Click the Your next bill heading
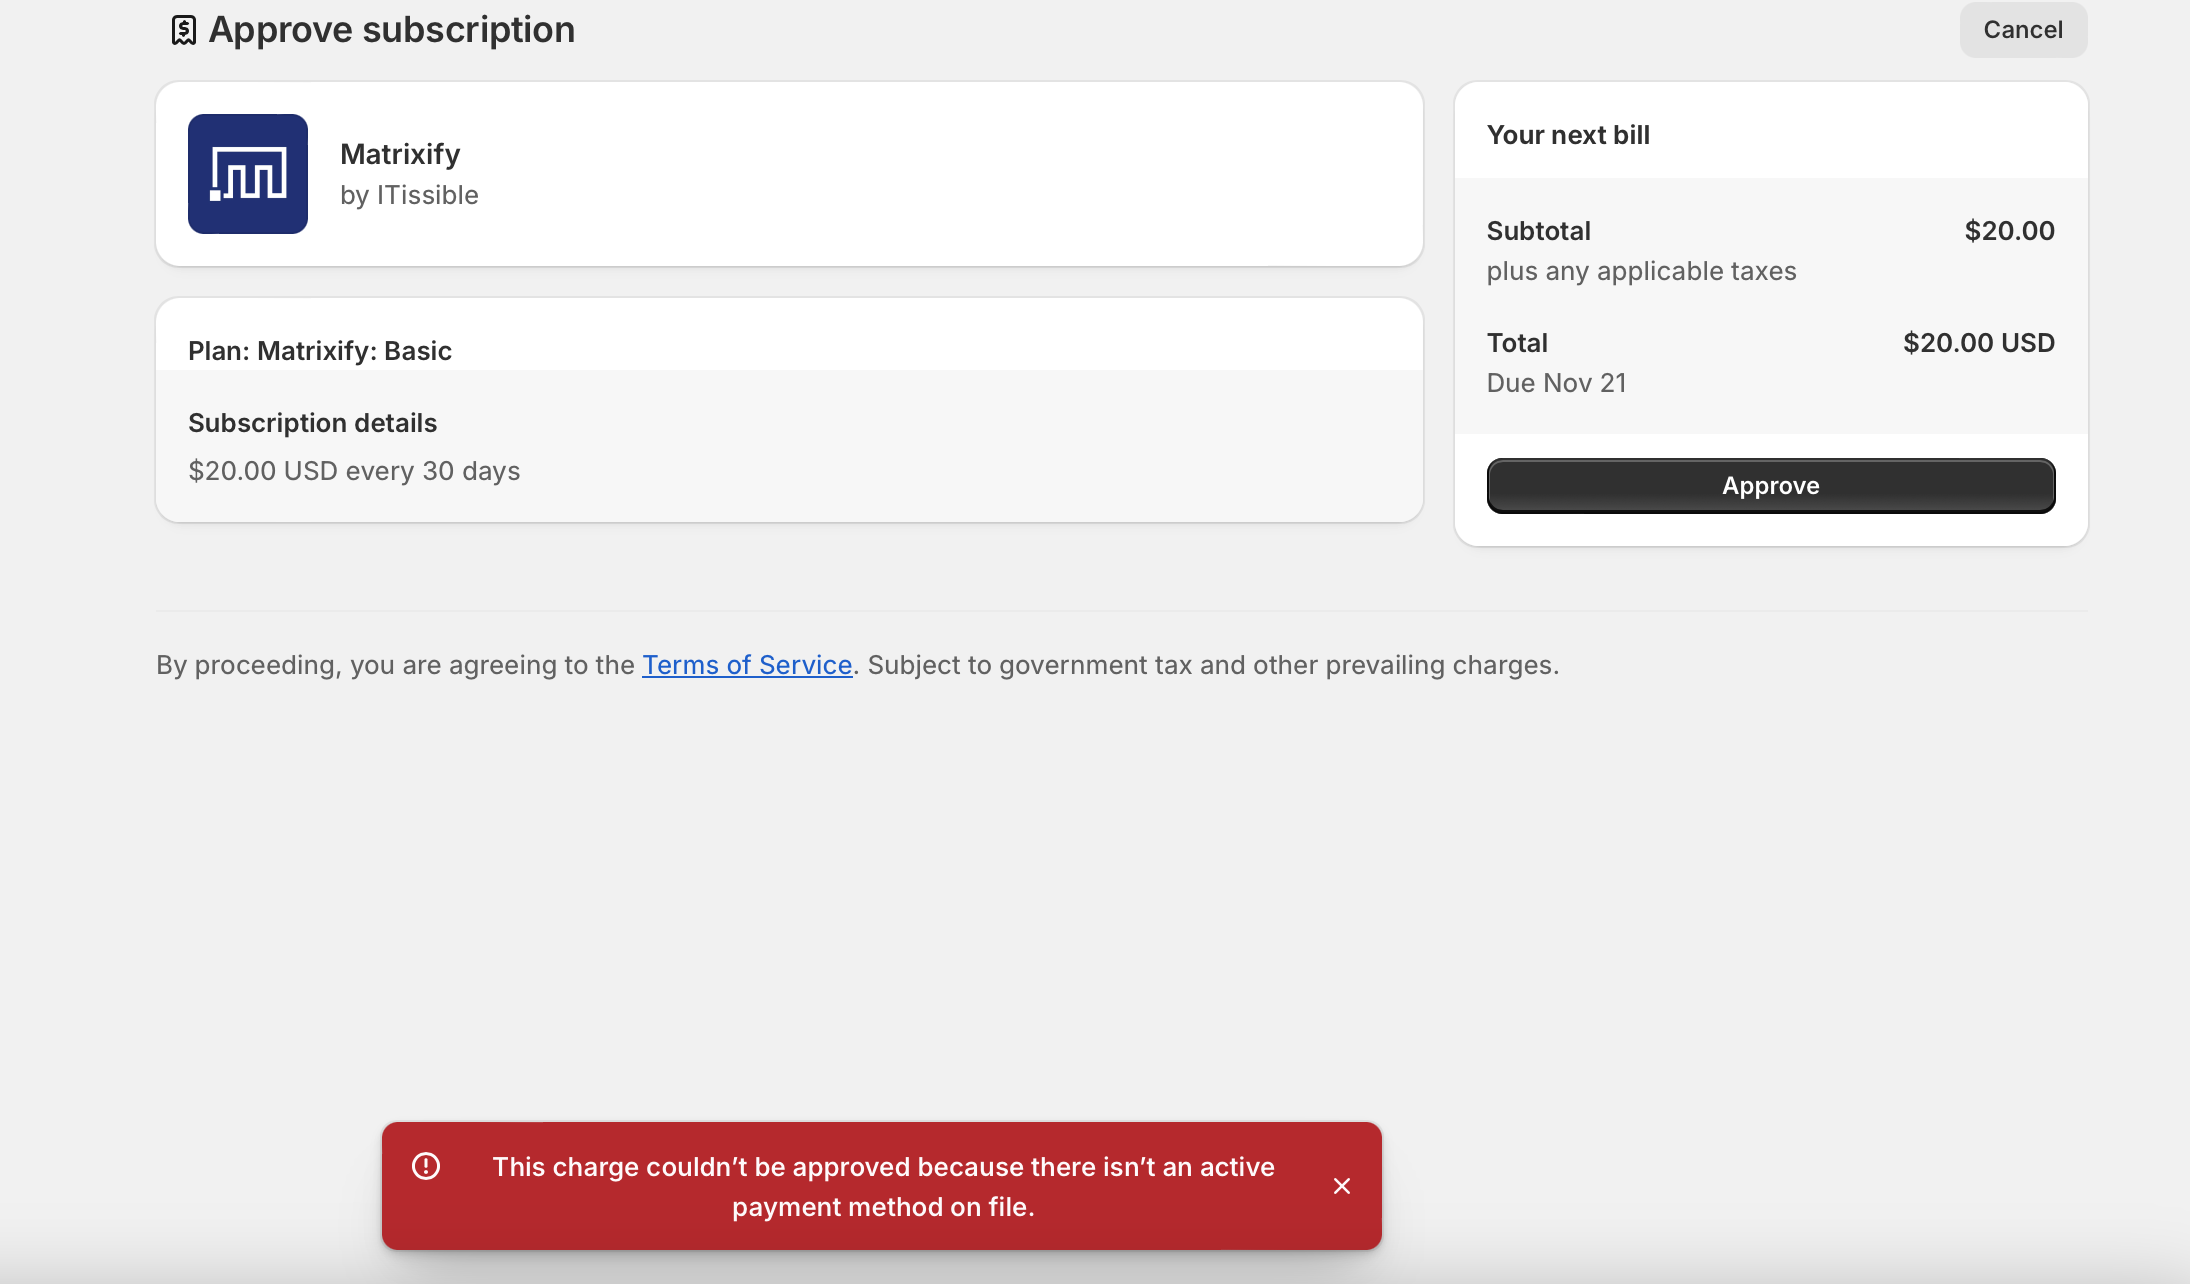This screenshot has width=2190, height=1284. point(1568,135)
